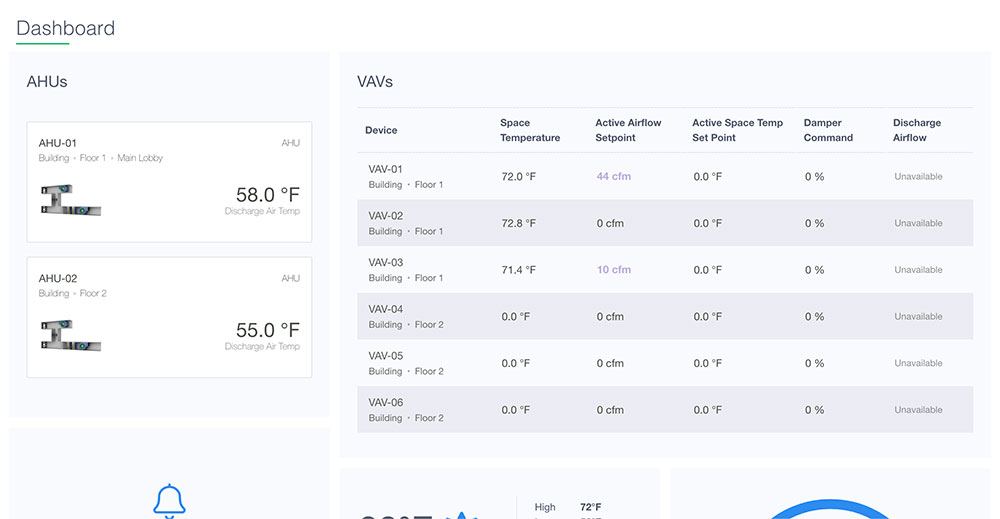Click VAV-06's Unavailable discharge airflow
1000x519 pixels.
tap(918, 409)
